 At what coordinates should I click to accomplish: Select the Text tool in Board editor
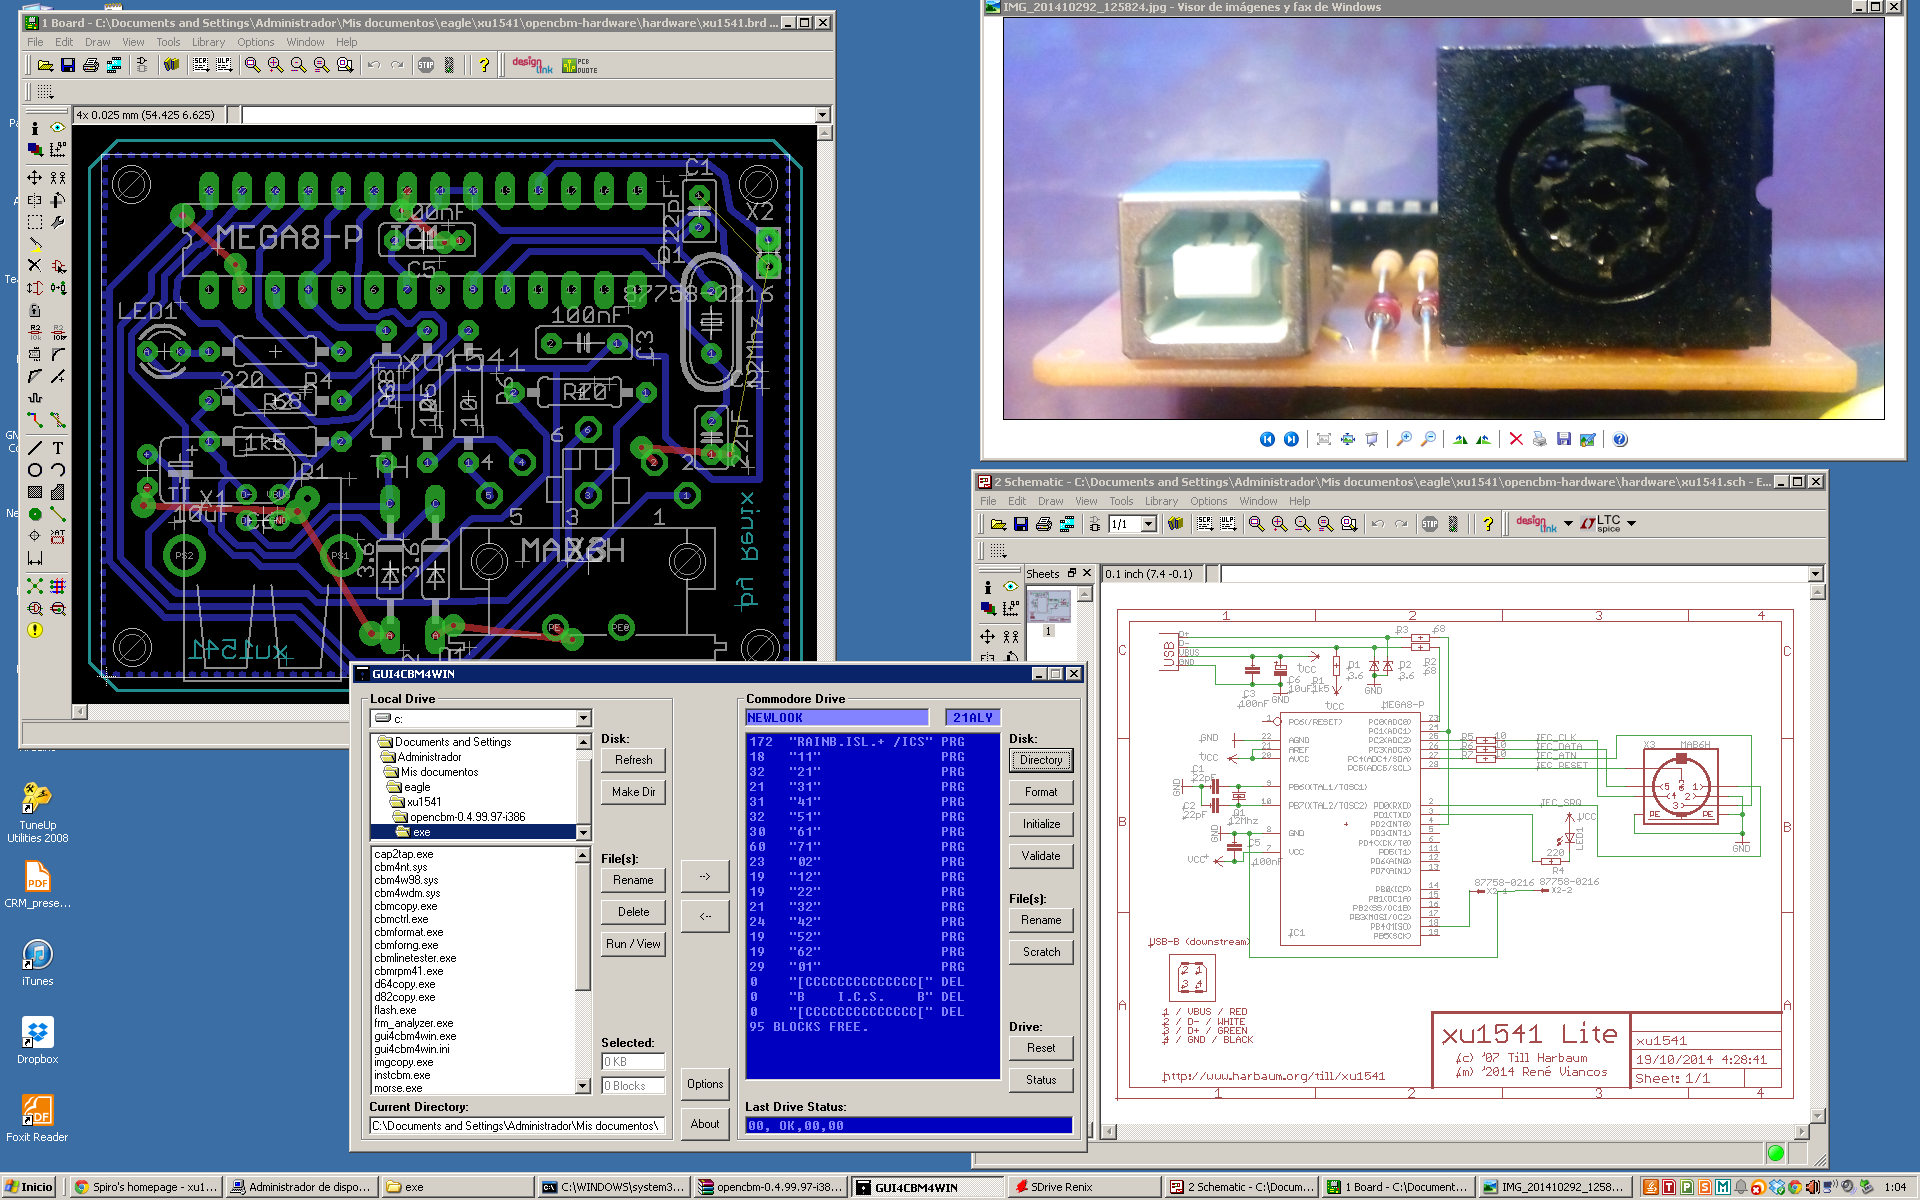point(58,447)
